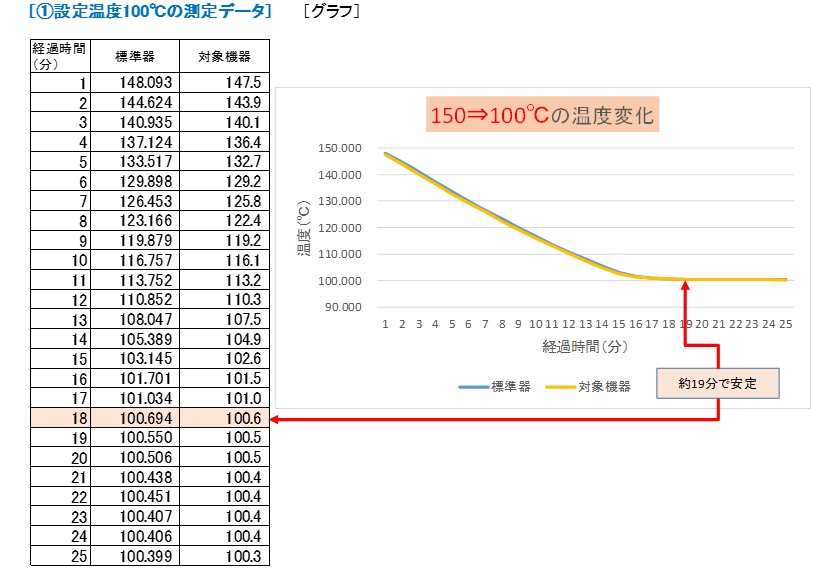Click cell value 100.550
This screenshot has height=587, width=840.
(146, 438)
